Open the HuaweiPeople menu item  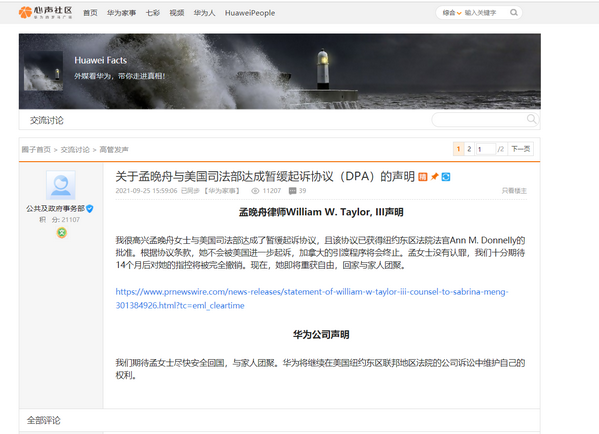coord(250,13)
